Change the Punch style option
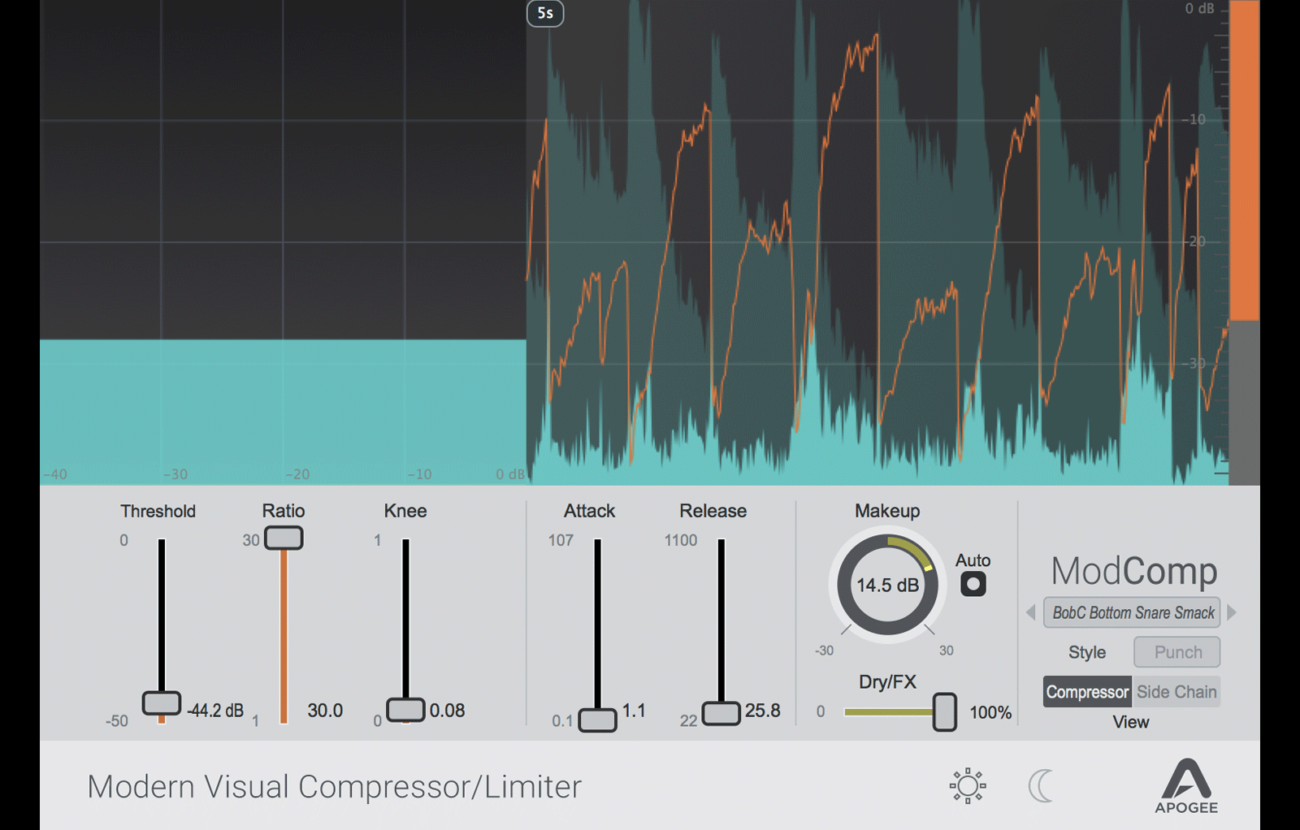Image resolution: width=1300 pixels, height=830 pixels. click(x=1177, y=652)
